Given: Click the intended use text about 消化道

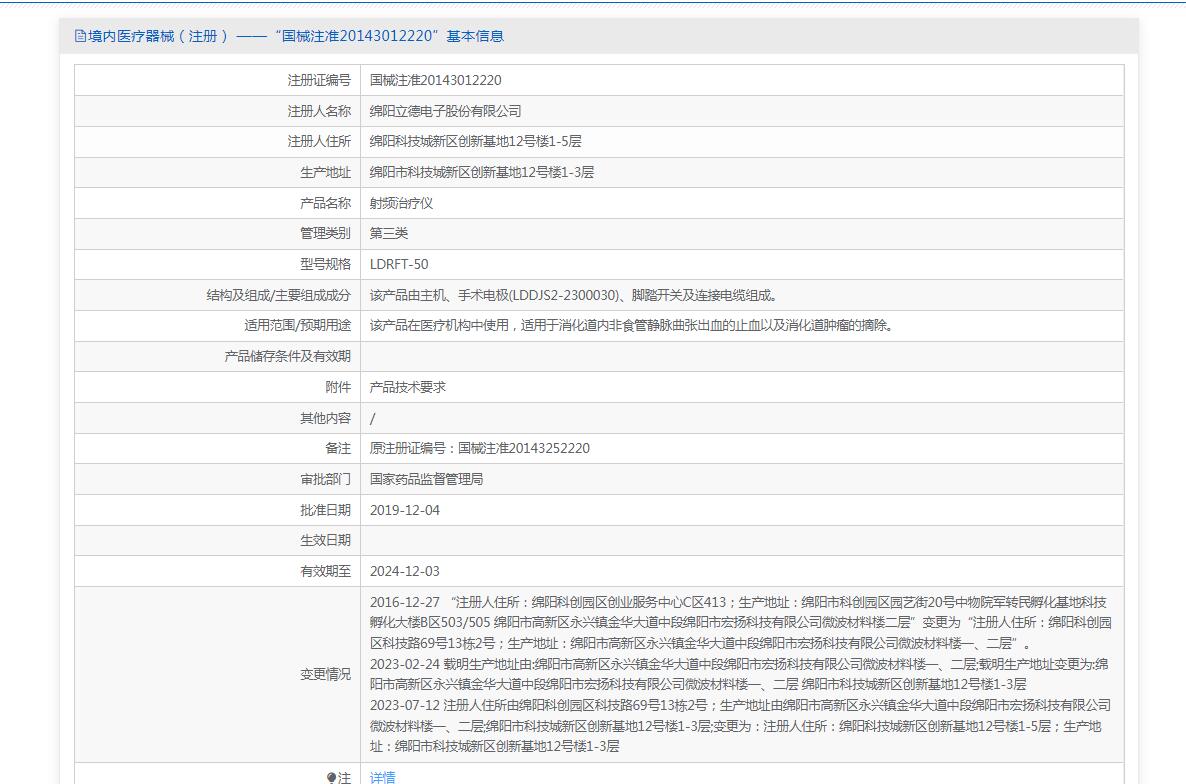Looking at the screenshot, I should click(x=632, y=326).
